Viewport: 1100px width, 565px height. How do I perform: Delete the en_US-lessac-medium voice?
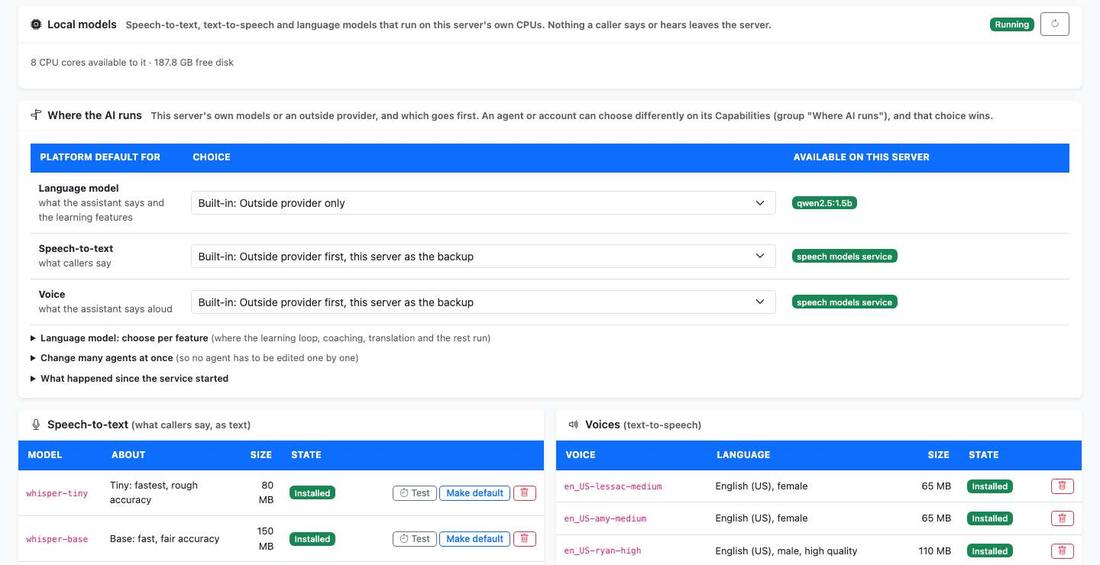pos(1062,486)
